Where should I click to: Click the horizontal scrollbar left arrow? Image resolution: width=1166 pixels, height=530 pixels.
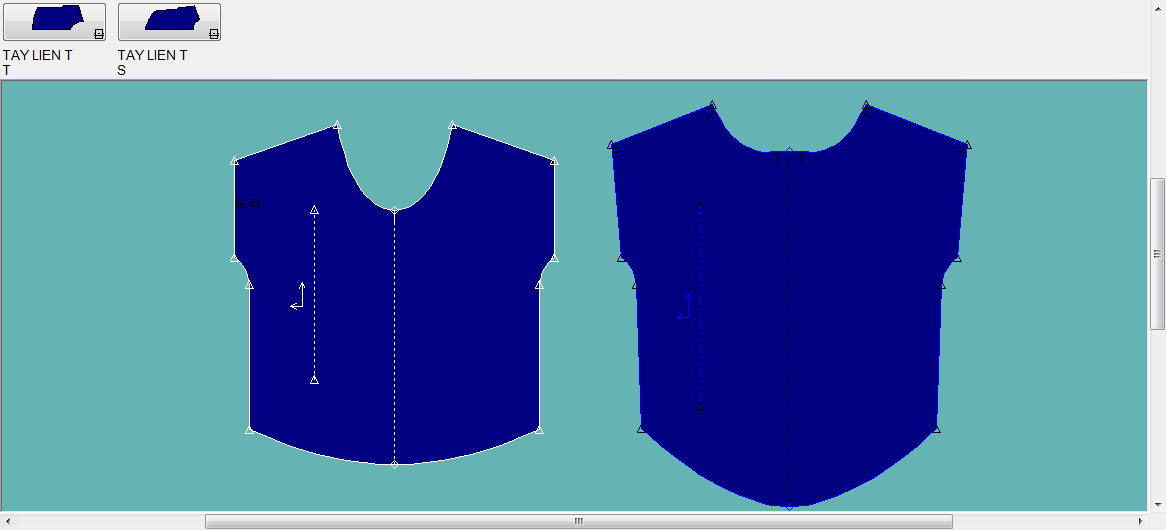[x=8, y=521]
